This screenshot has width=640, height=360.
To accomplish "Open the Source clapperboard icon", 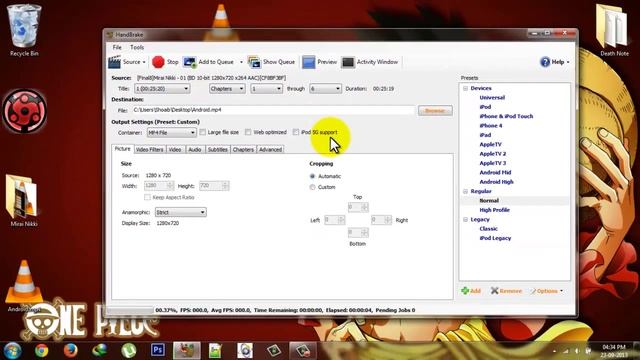I will [115, 62].
